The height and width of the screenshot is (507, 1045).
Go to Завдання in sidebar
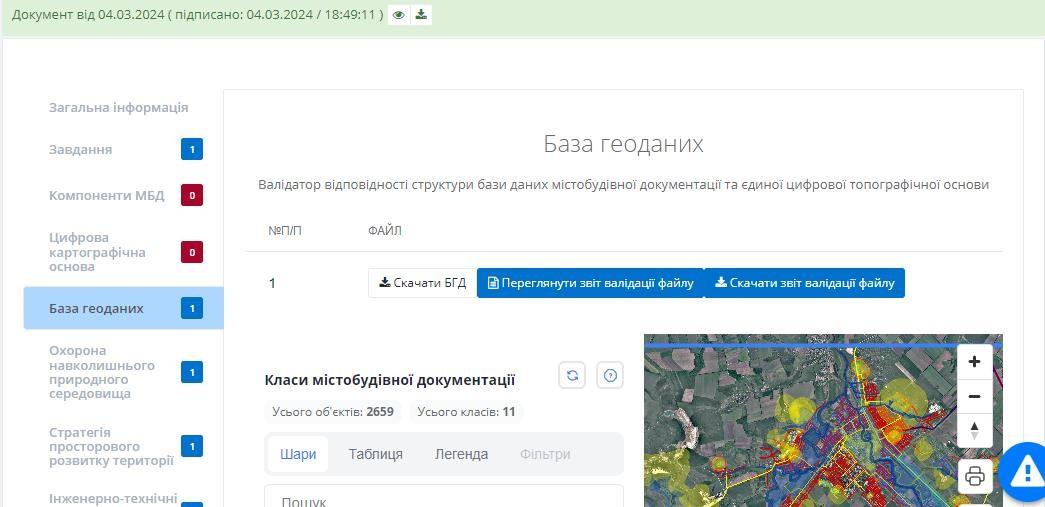[x=81, y=150]
